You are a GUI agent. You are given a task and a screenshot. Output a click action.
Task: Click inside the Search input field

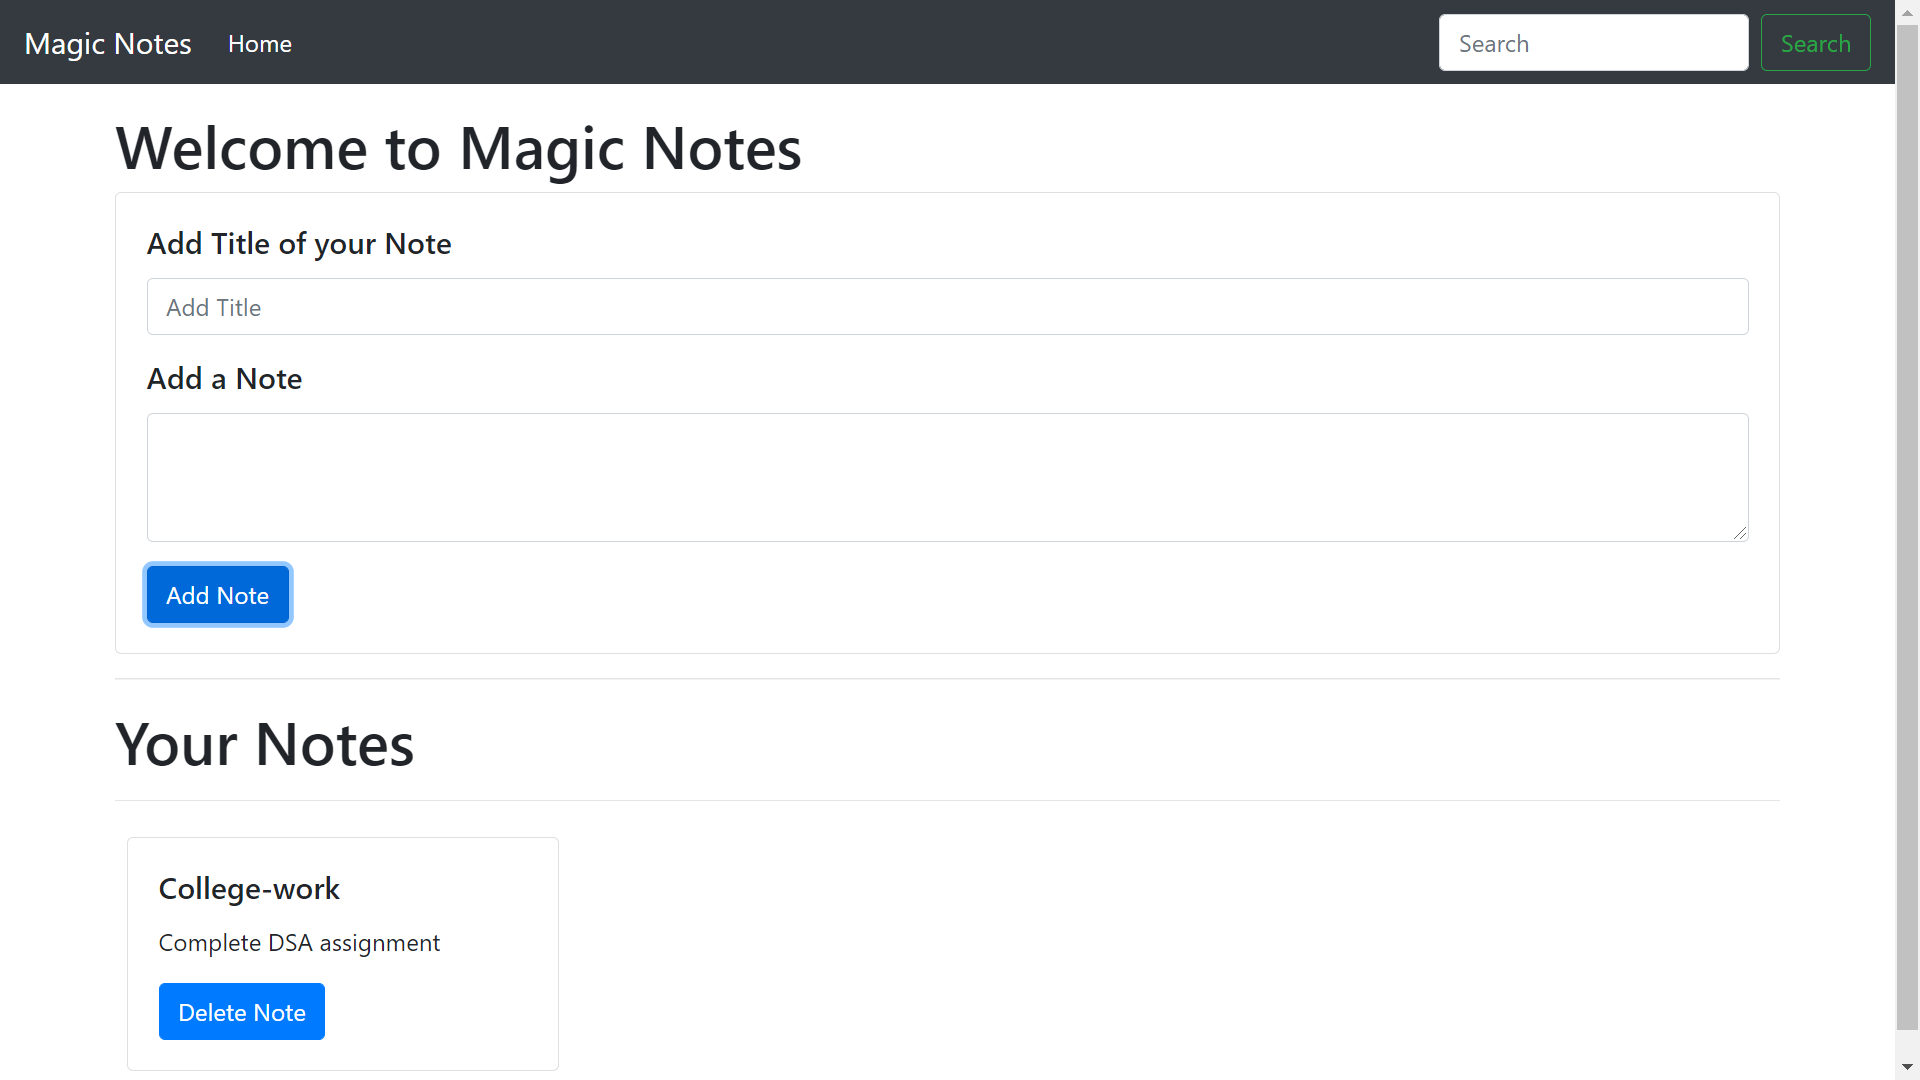point(1592,42)
